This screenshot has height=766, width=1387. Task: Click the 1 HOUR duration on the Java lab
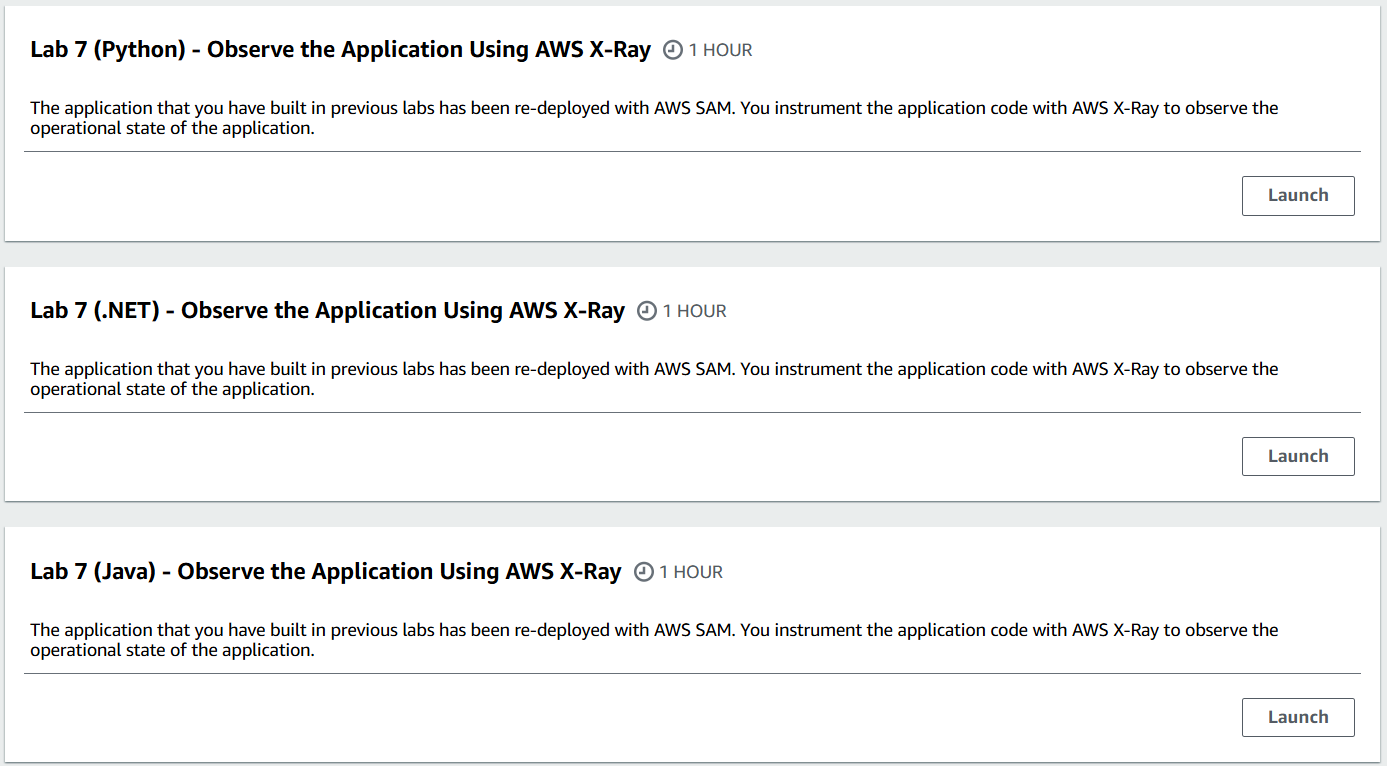pos(691,572)
